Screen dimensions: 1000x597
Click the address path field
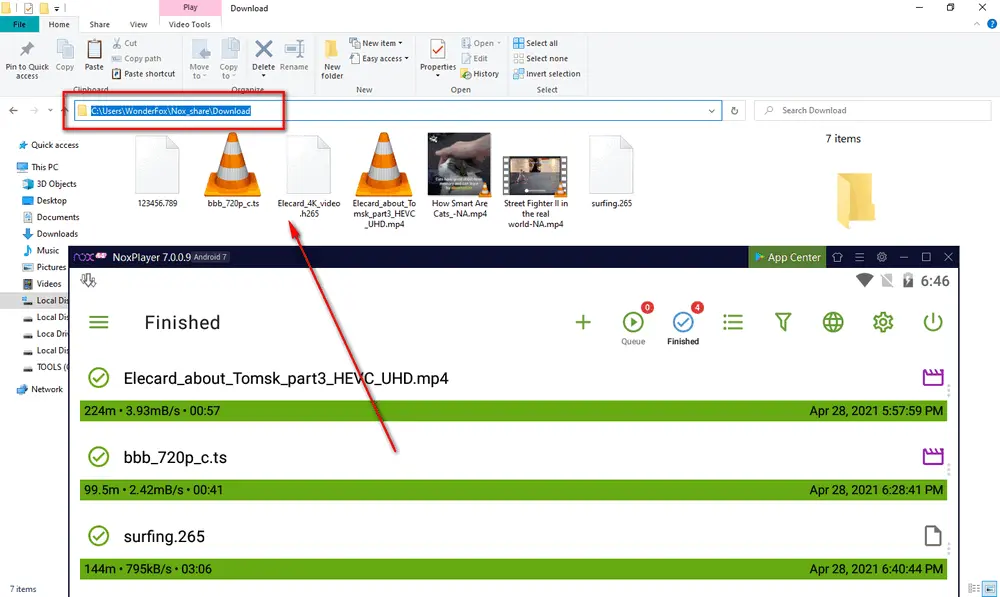click(398, 110)
